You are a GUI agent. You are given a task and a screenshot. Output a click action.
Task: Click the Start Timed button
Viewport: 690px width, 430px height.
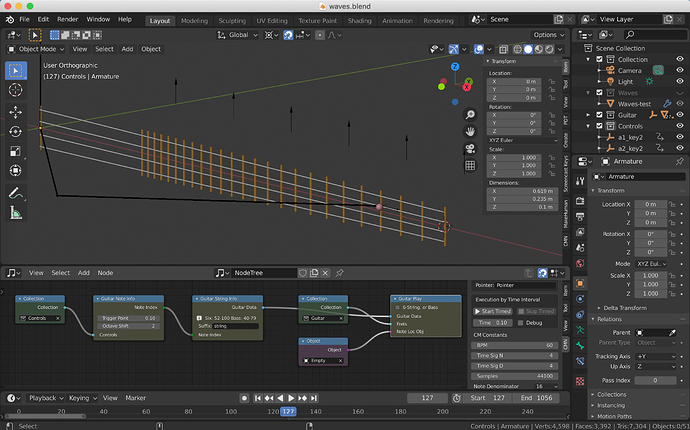click(x=492, y=311)
